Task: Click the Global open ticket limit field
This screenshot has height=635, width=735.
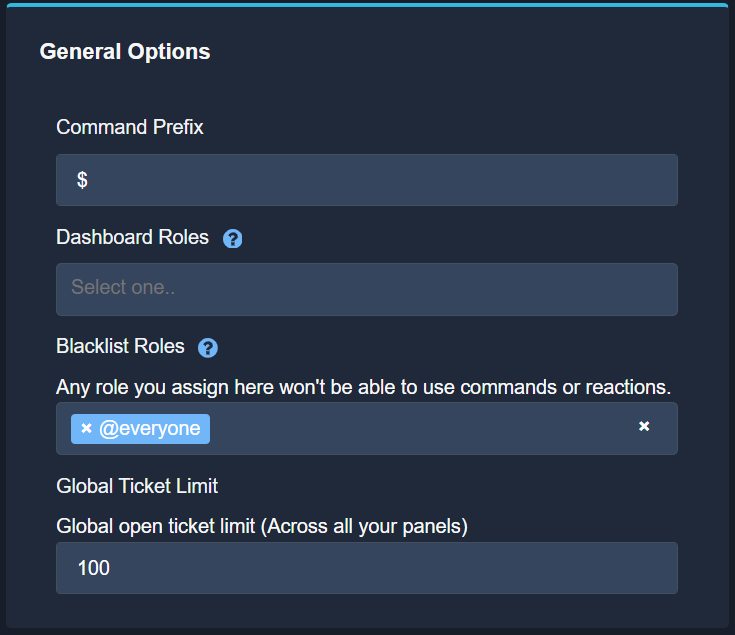Action: 366,568
